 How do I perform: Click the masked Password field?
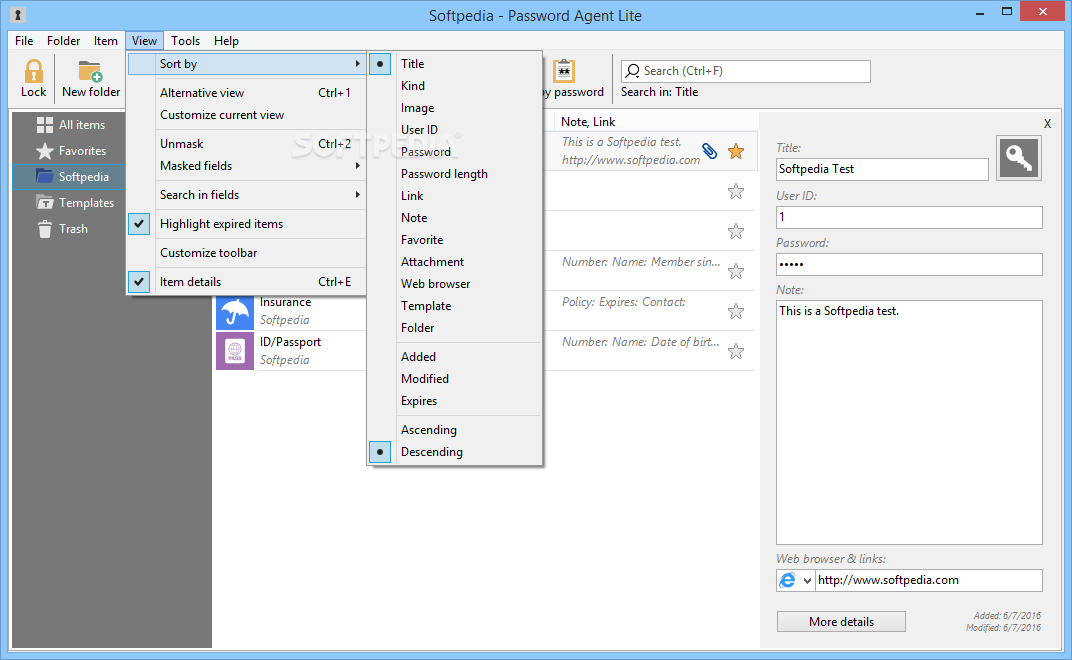coord(909,265)
